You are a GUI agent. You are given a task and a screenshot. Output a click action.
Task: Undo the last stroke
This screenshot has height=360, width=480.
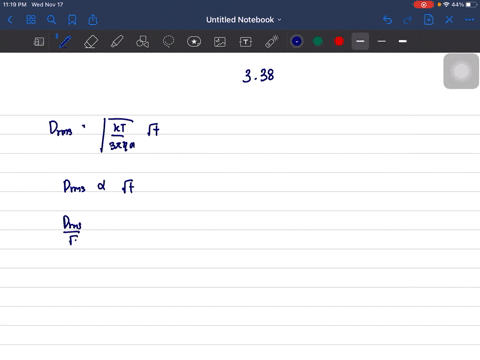(387, 20)
